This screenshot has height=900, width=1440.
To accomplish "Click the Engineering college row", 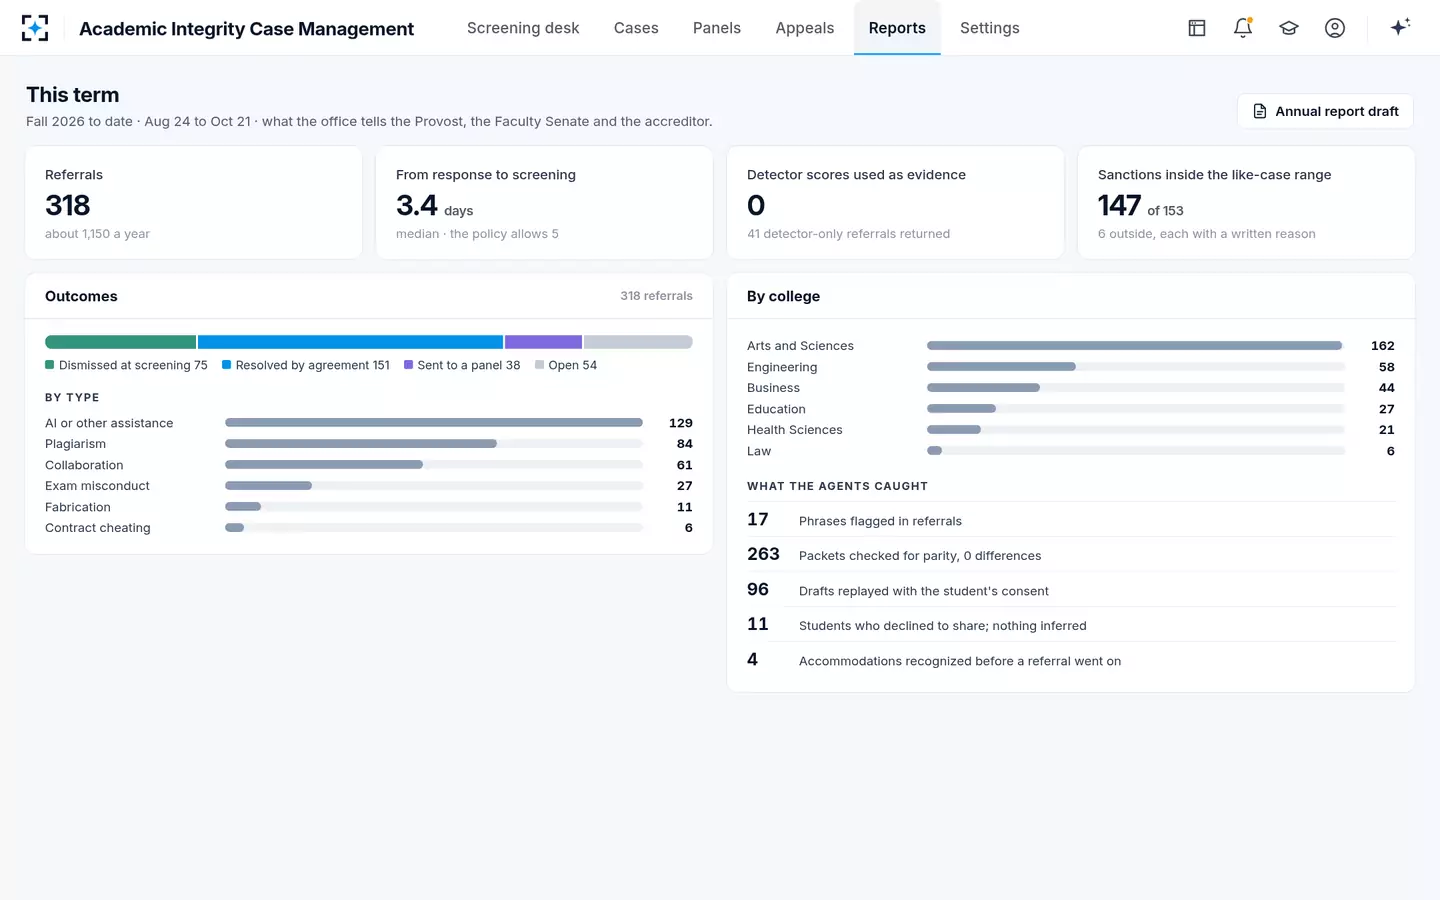I will click(1071, 367).
